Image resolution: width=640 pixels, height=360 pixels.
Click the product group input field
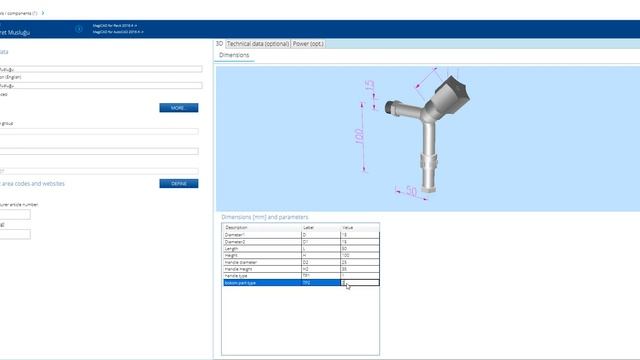pos(99,131)
